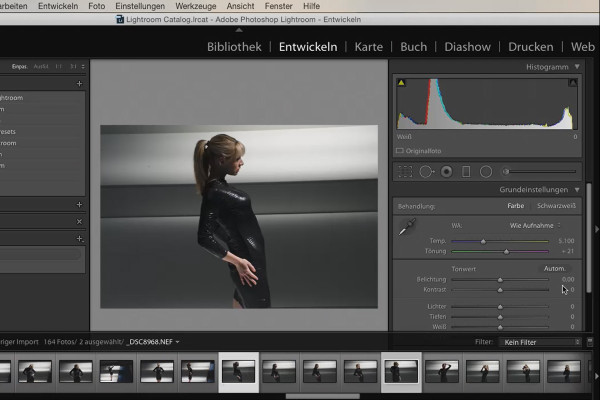The image size is (600, 400).
Task: Open the Wie Aufnahme white balance dropdown
Action: click(535, 225)
